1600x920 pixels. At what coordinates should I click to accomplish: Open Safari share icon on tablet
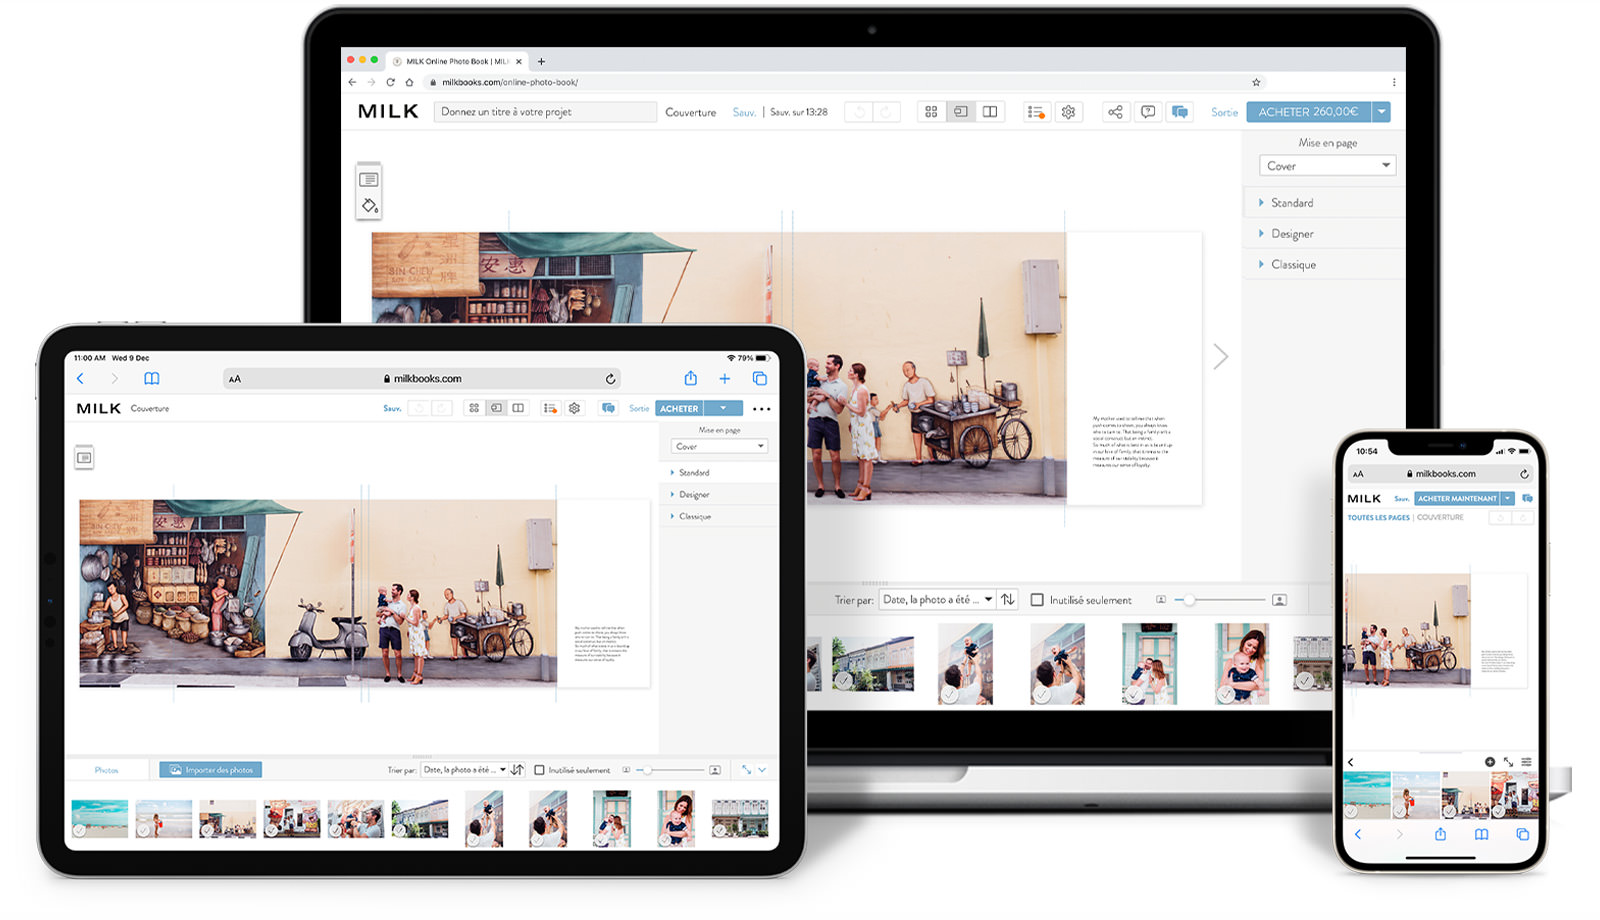(x=690, y=378)
